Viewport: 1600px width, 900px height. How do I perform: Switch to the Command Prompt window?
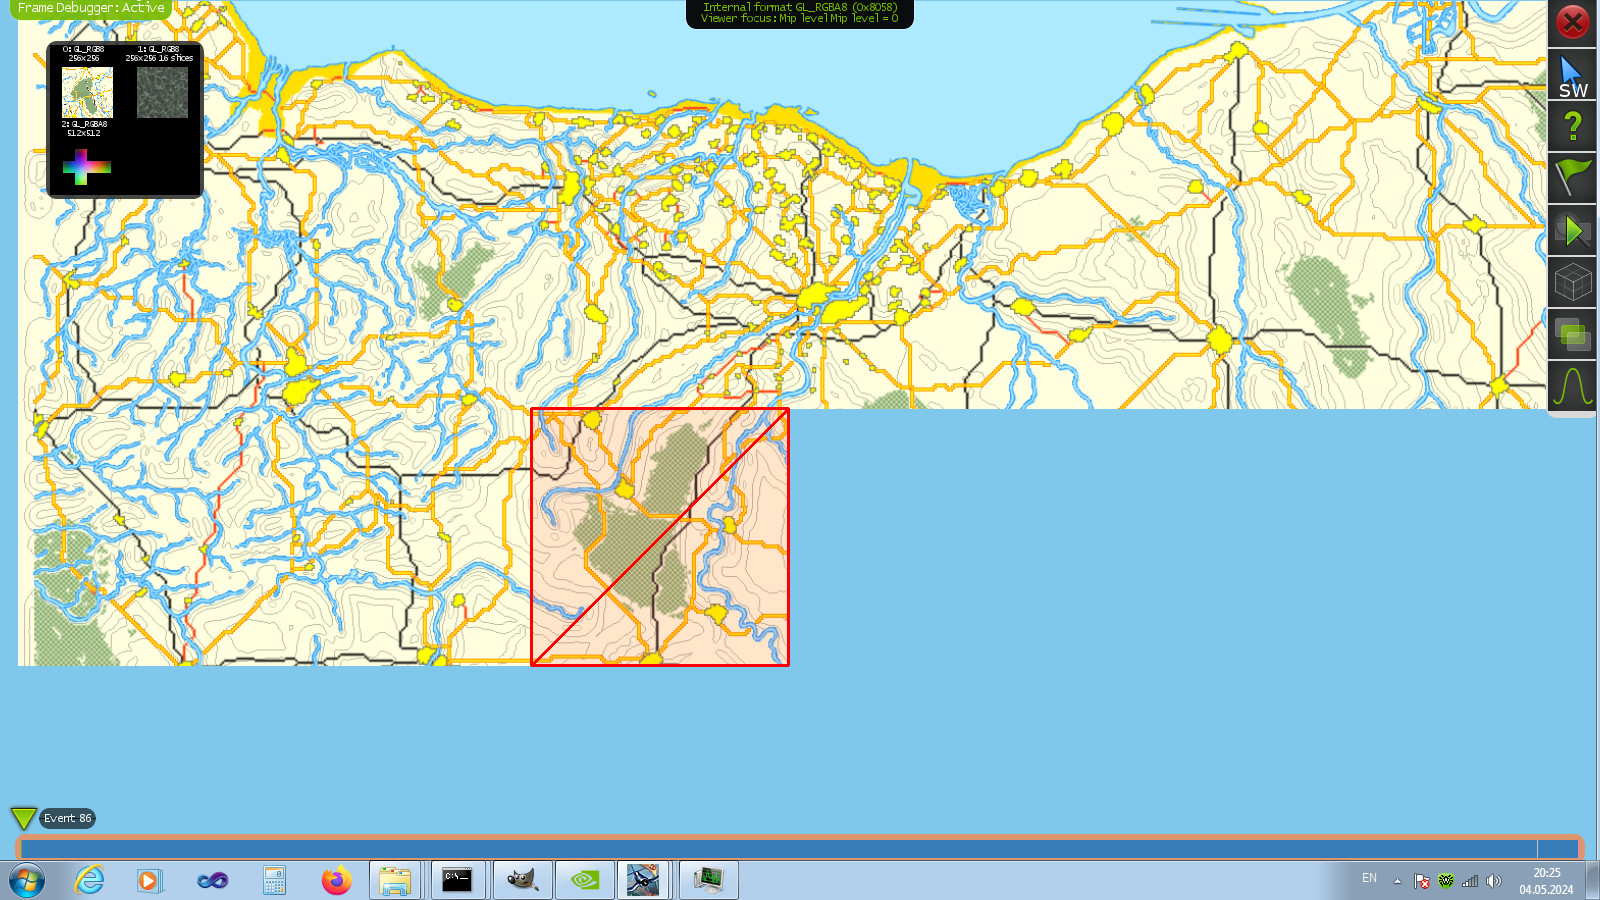[x=458, y=880]
